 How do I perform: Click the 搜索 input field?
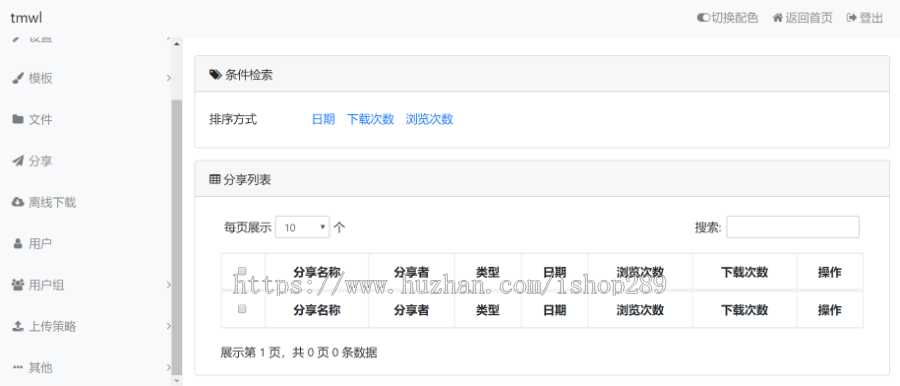coord(793,227)
